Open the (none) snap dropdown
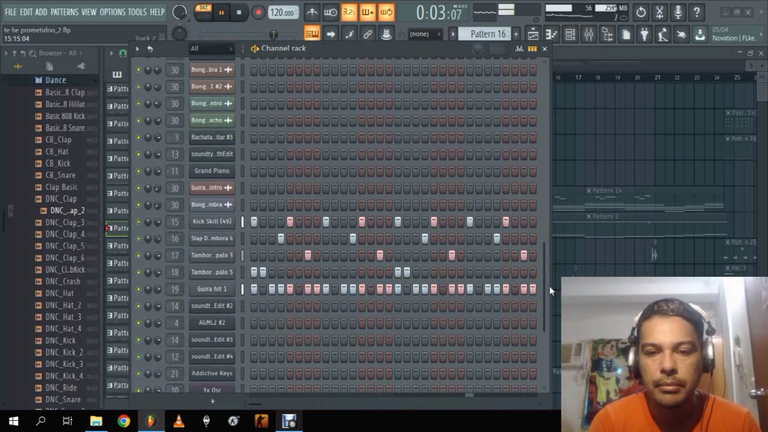The width and height of the screenshot is (768, 432). [424, 34]
